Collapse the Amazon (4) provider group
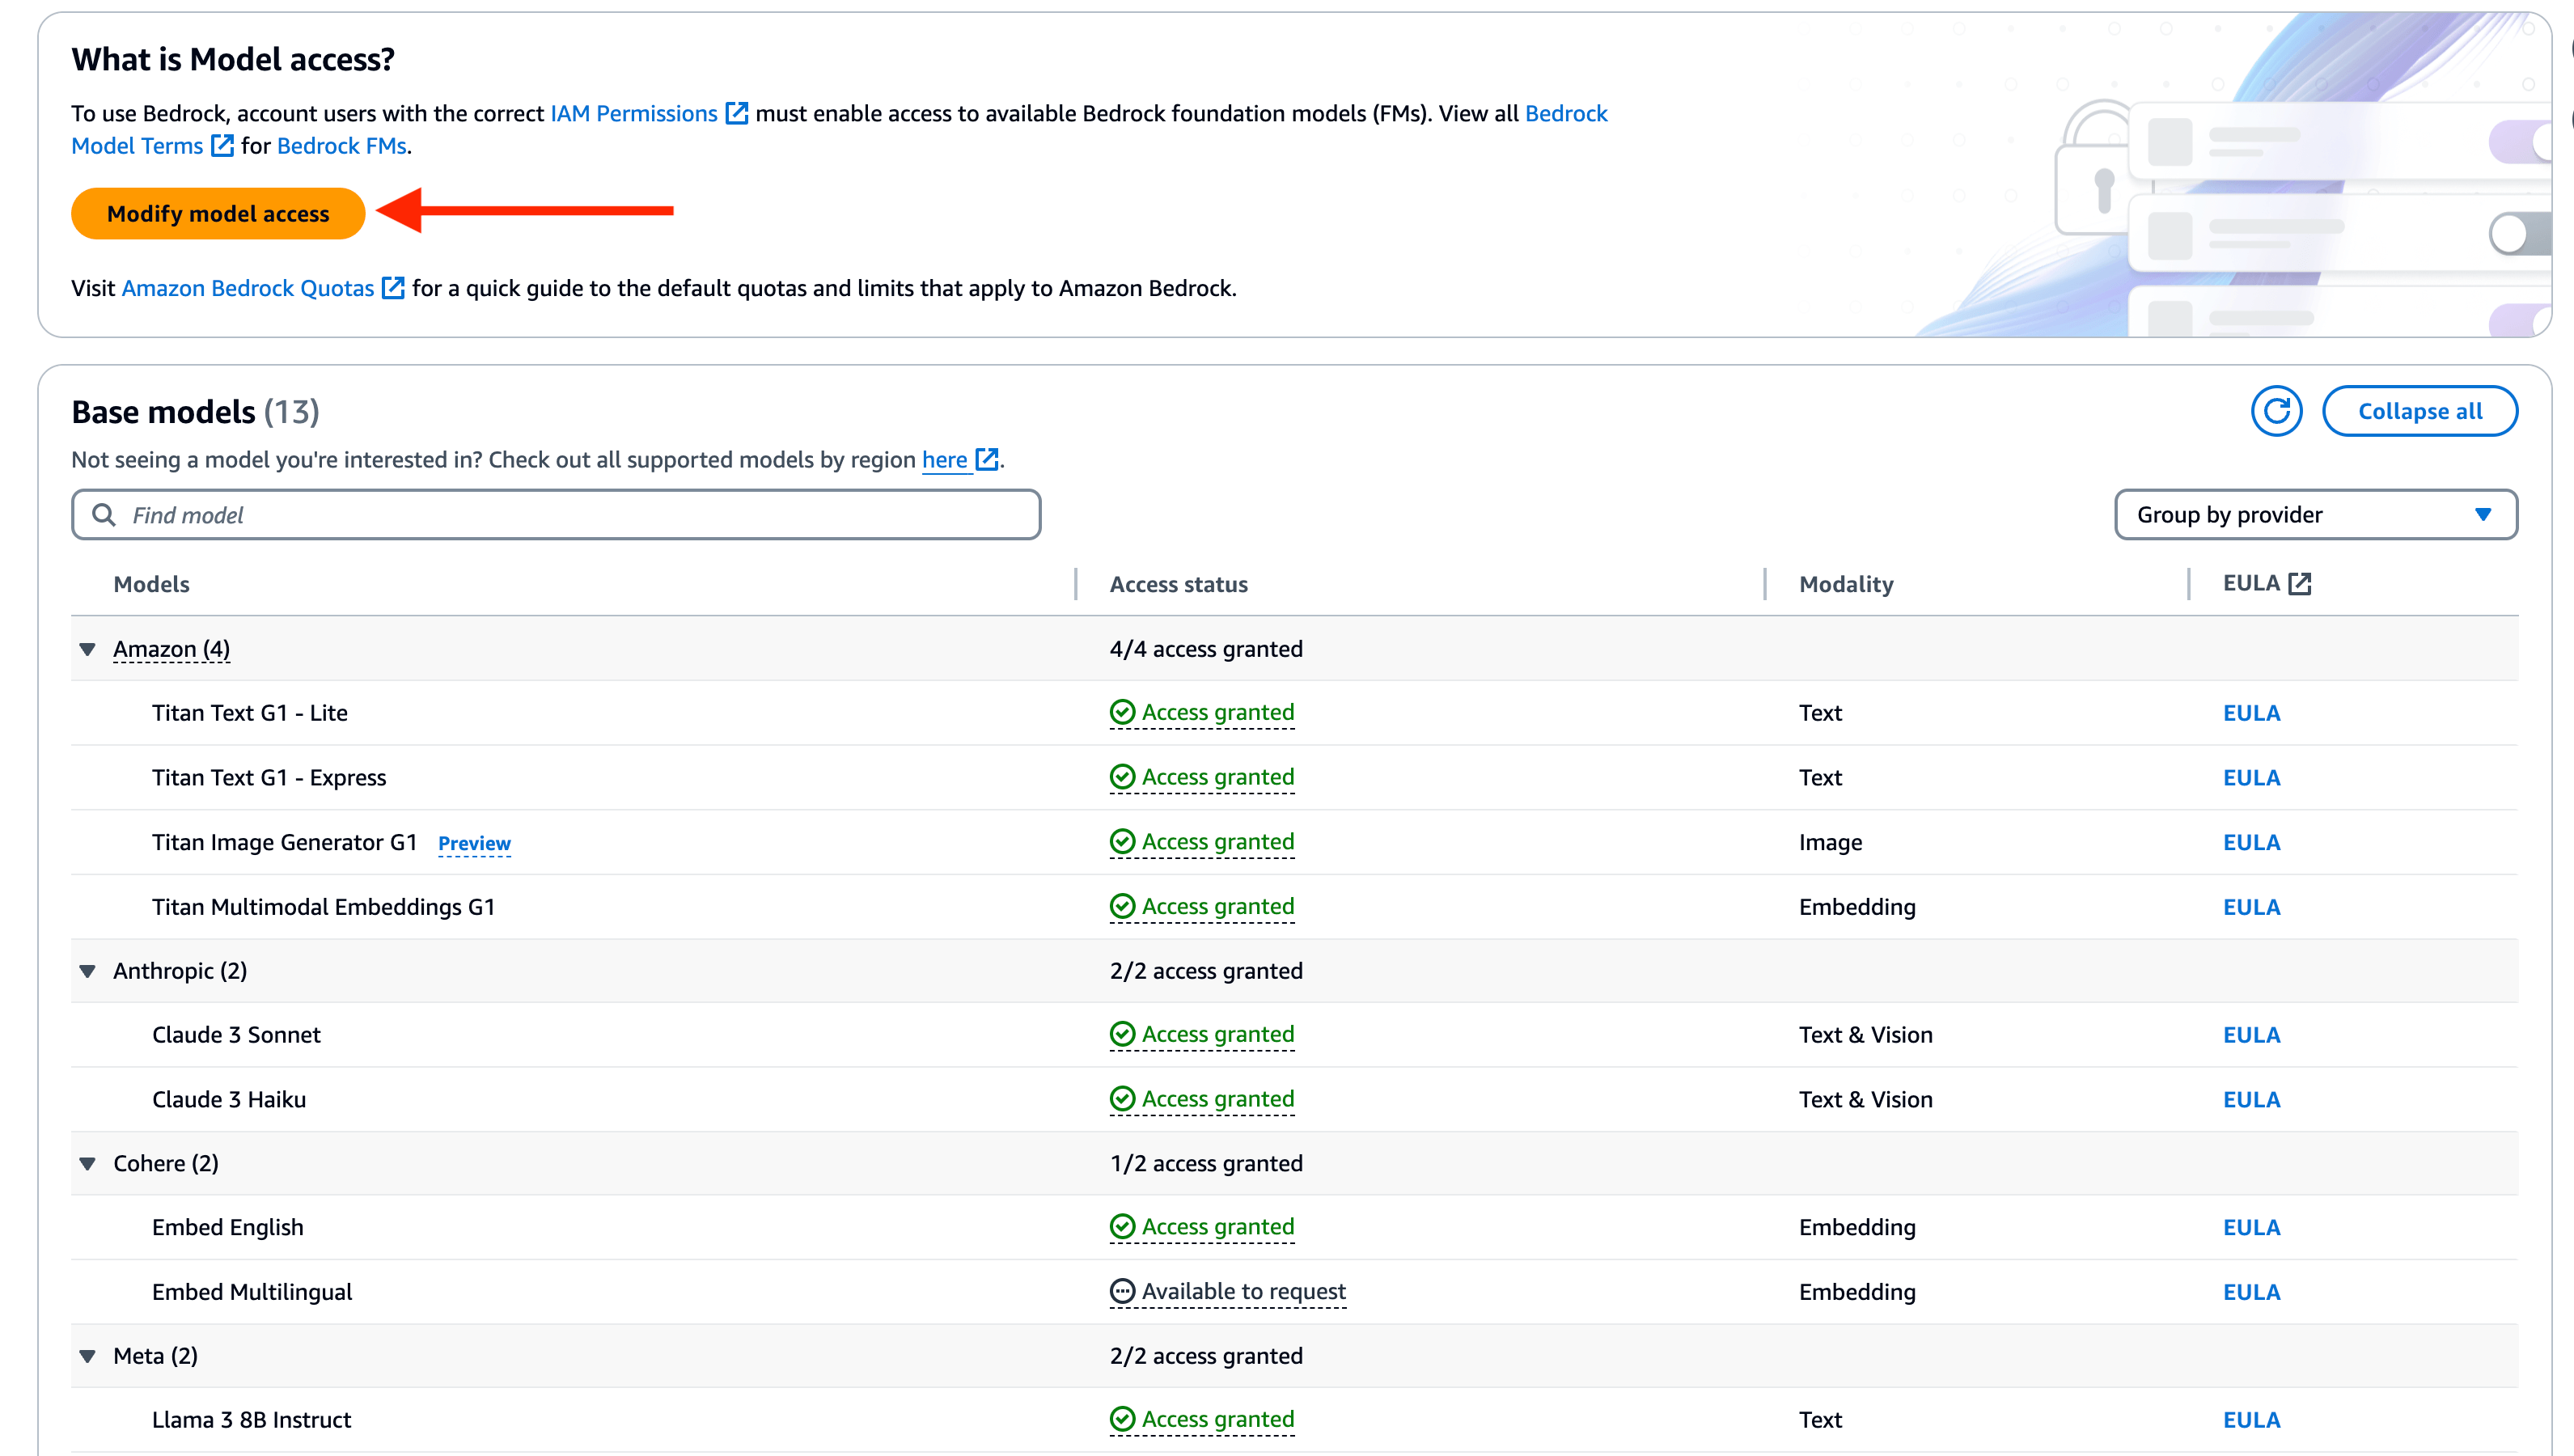 point(88,649)
